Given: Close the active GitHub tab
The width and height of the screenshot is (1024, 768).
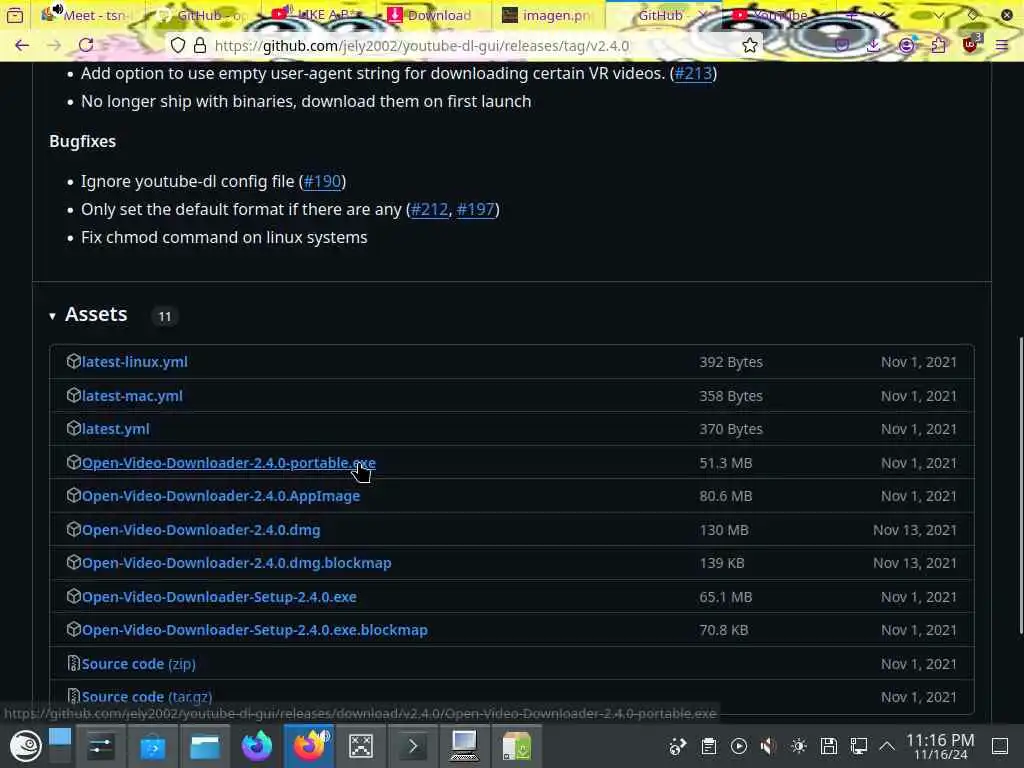Looking at the screenshot, I should [703, 14].
